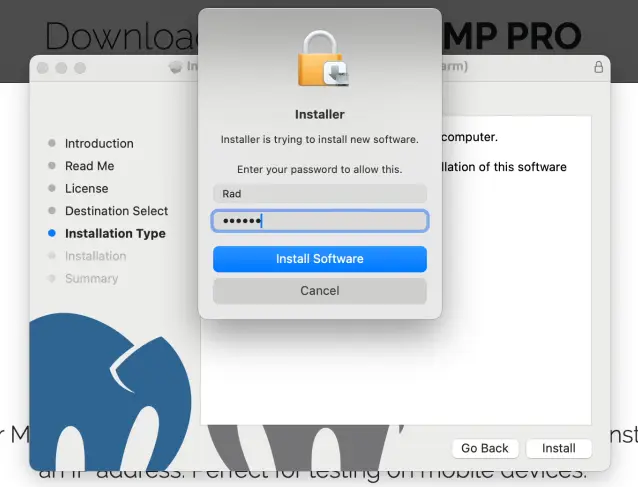Select the Read Me step in the sidebar

pyautogui.click(x=89, y=166)
